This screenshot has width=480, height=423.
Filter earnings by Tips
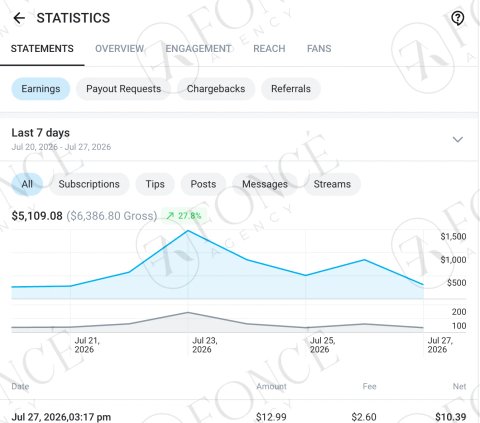point(155,184)
